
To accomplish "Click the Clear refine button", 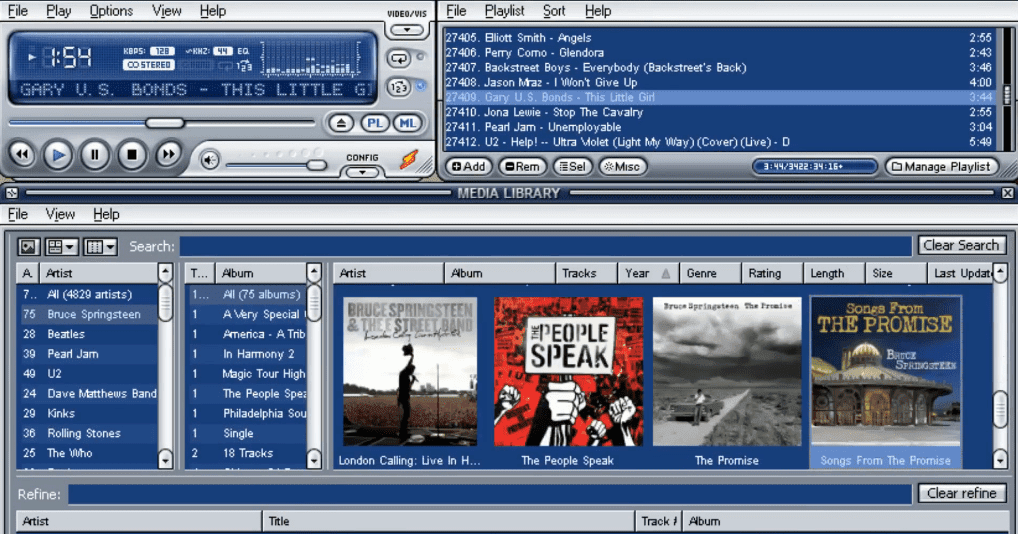I will pyautogui.click(x=962, y=493).
